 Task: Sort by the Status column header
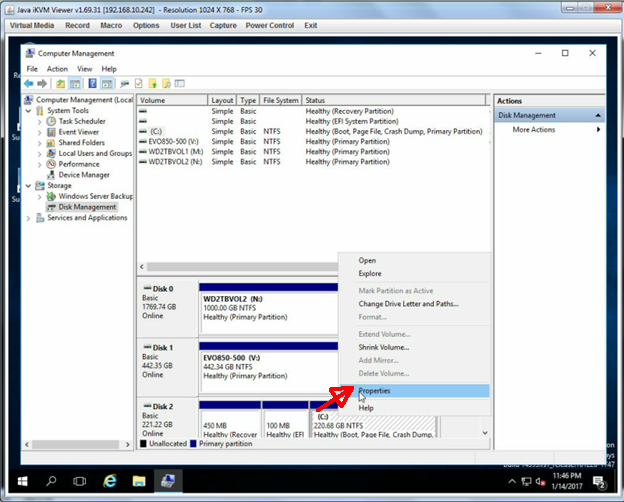394,100
